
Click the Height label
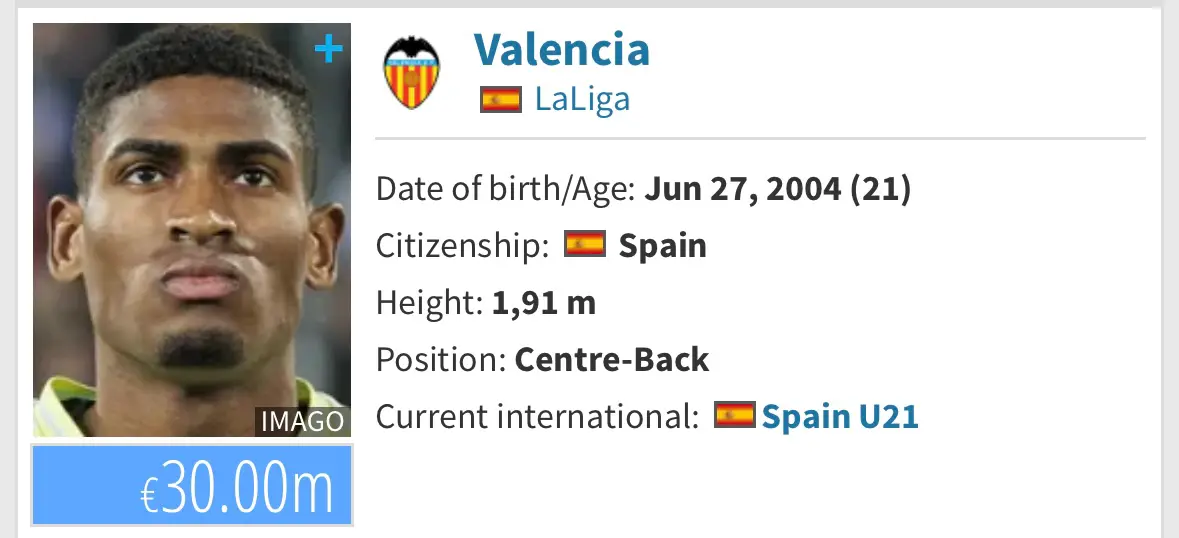coord(429,303)
